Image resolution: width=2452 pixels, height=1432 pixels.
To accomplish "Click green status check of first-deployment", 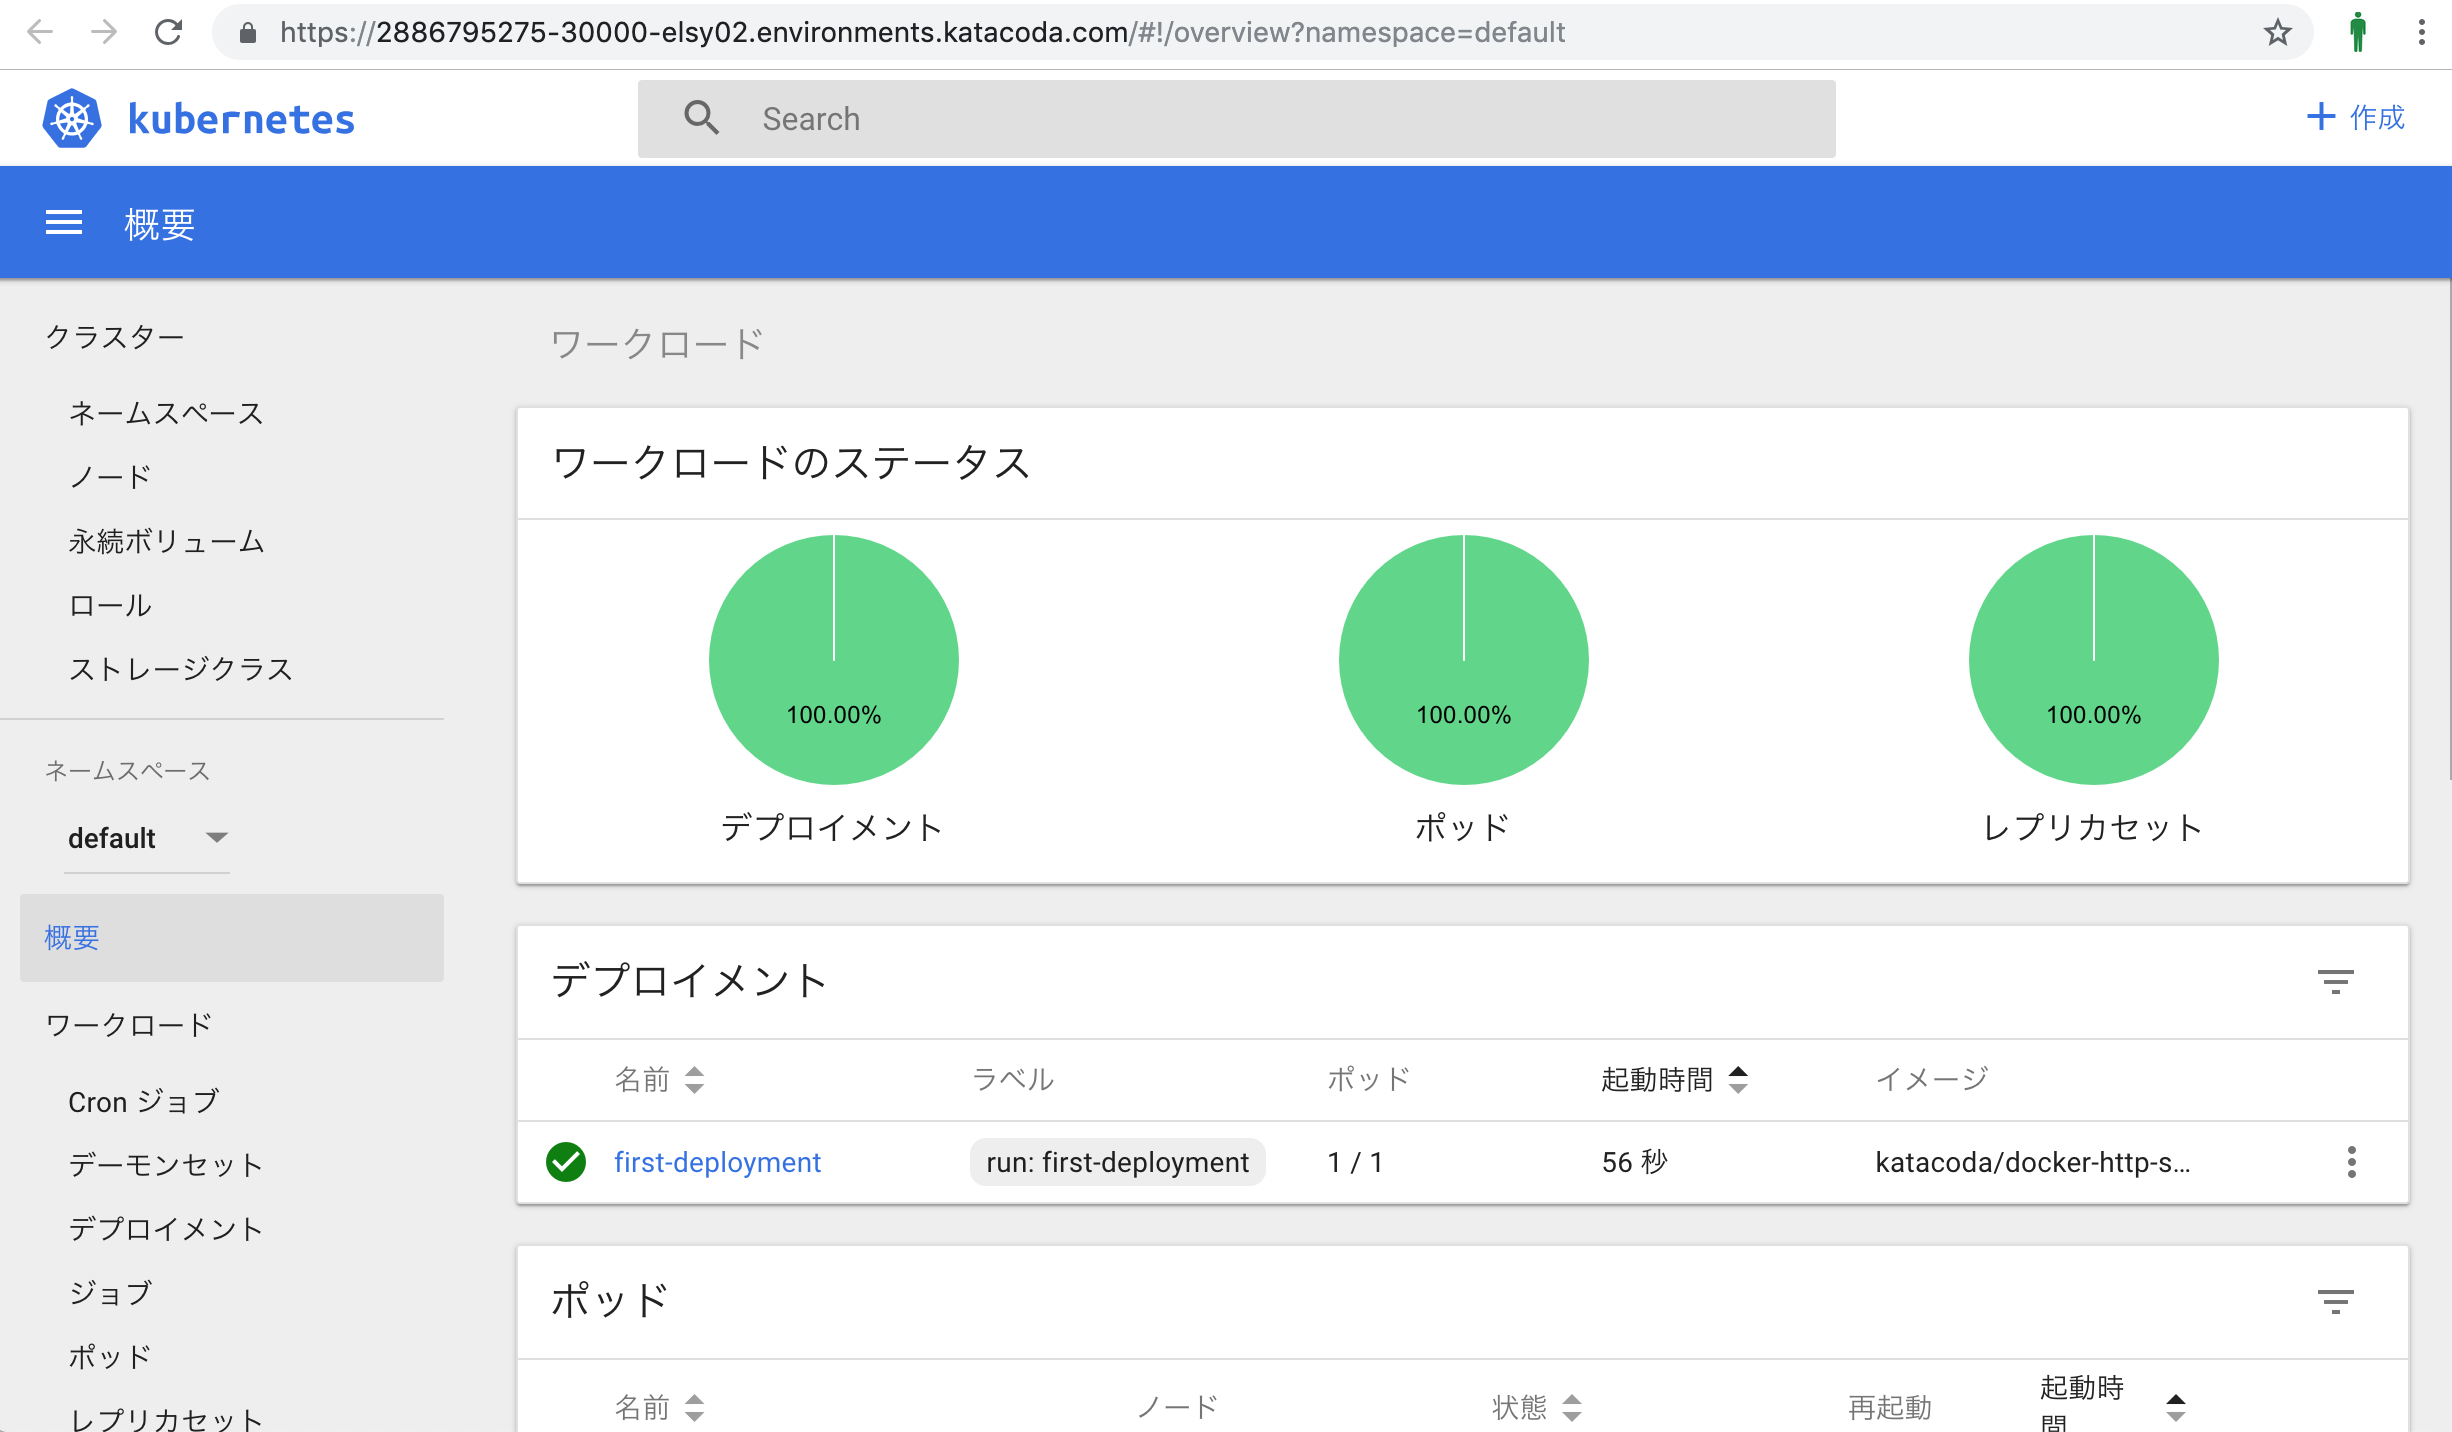I will point(566,1162).
